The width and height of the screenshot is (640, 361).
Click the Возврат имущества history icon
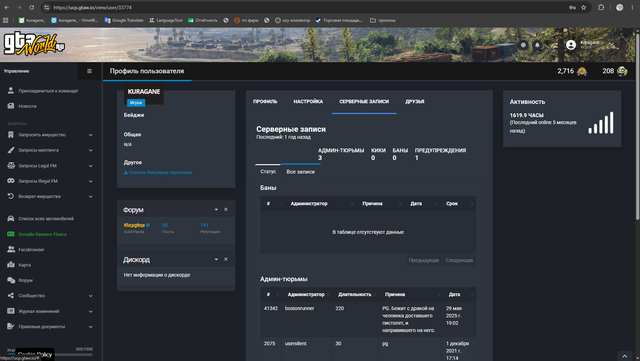pyautogui.click(x=11, y=196)
